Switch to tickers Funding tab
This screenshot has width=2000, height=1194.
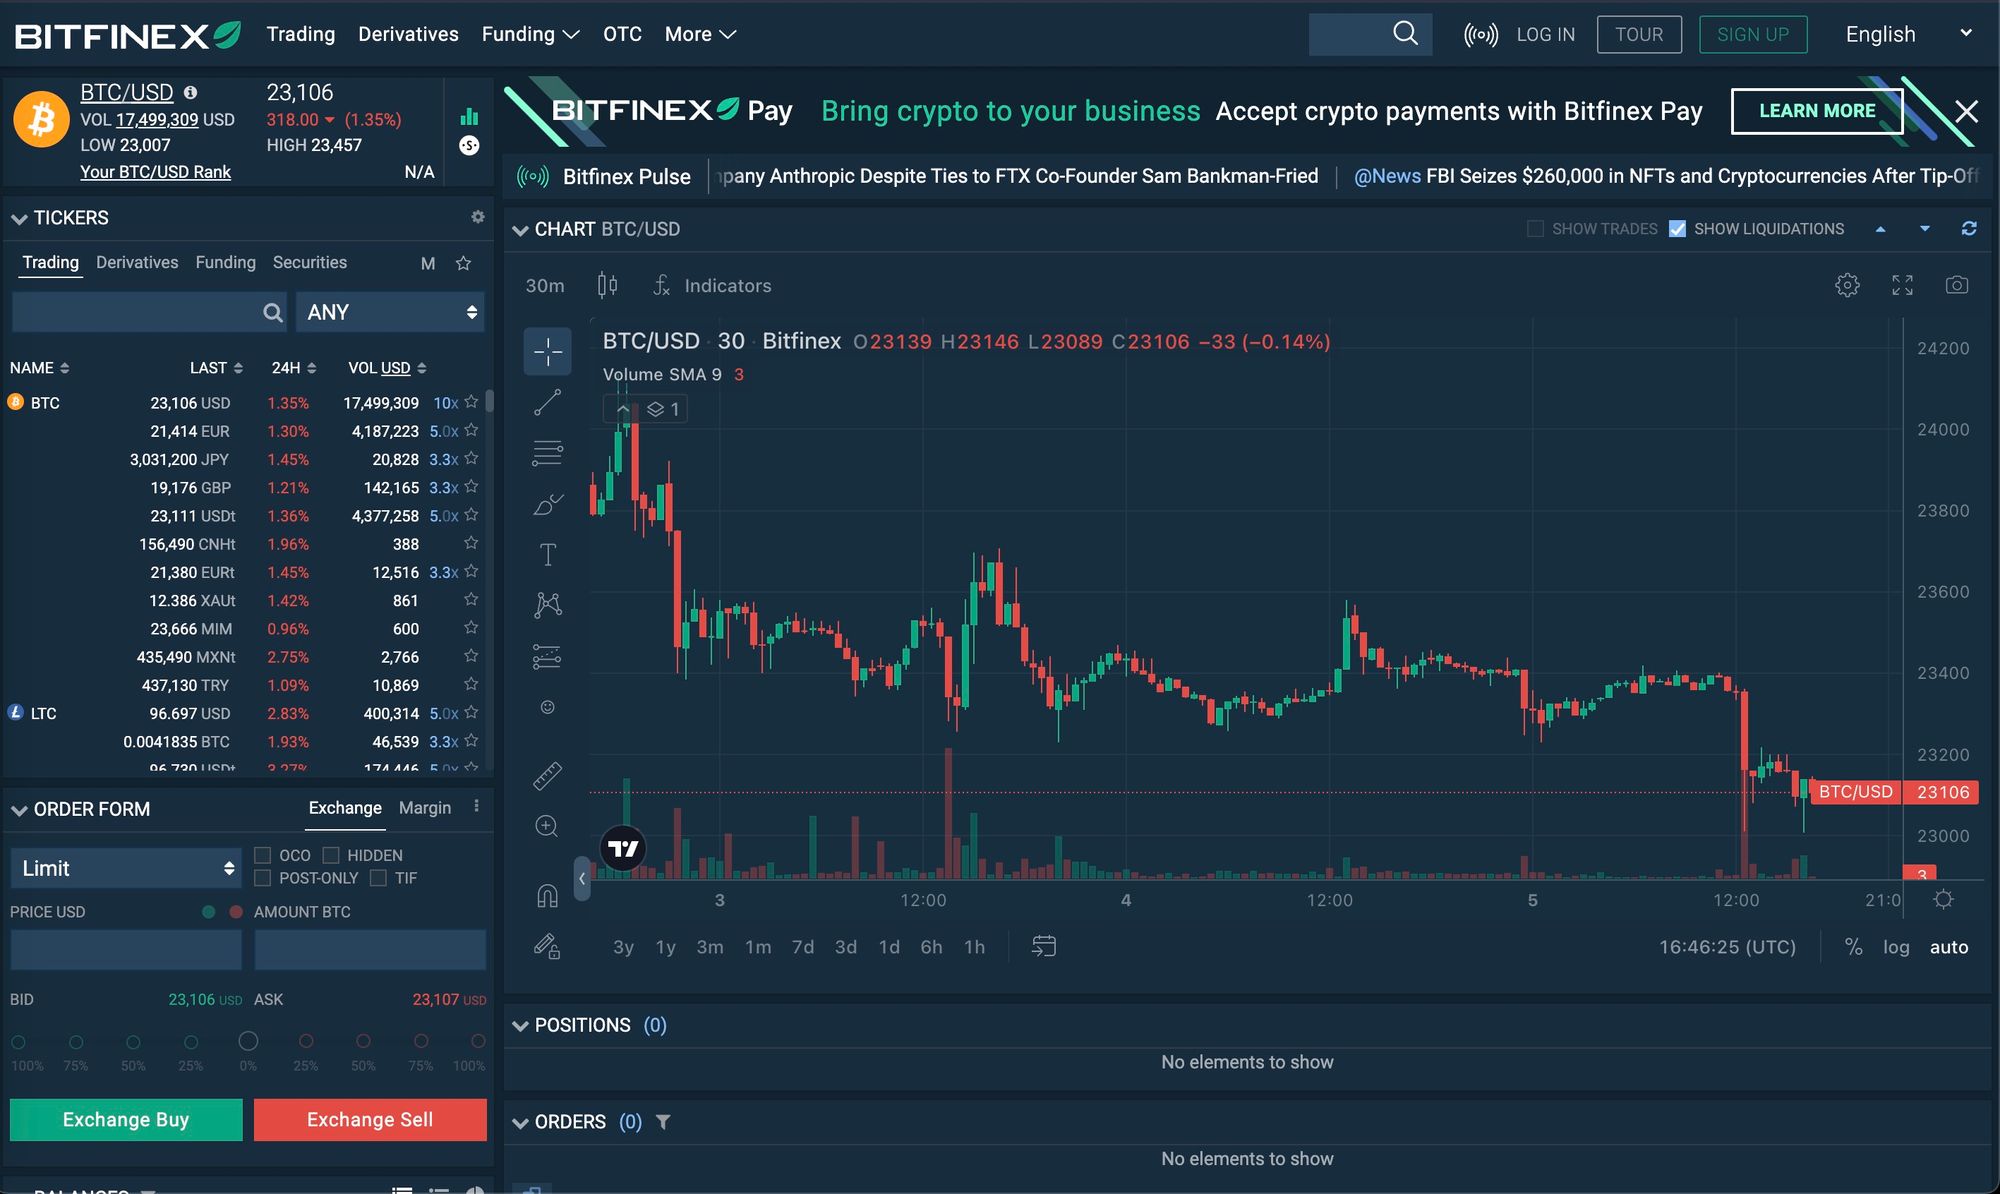point(225,262)
